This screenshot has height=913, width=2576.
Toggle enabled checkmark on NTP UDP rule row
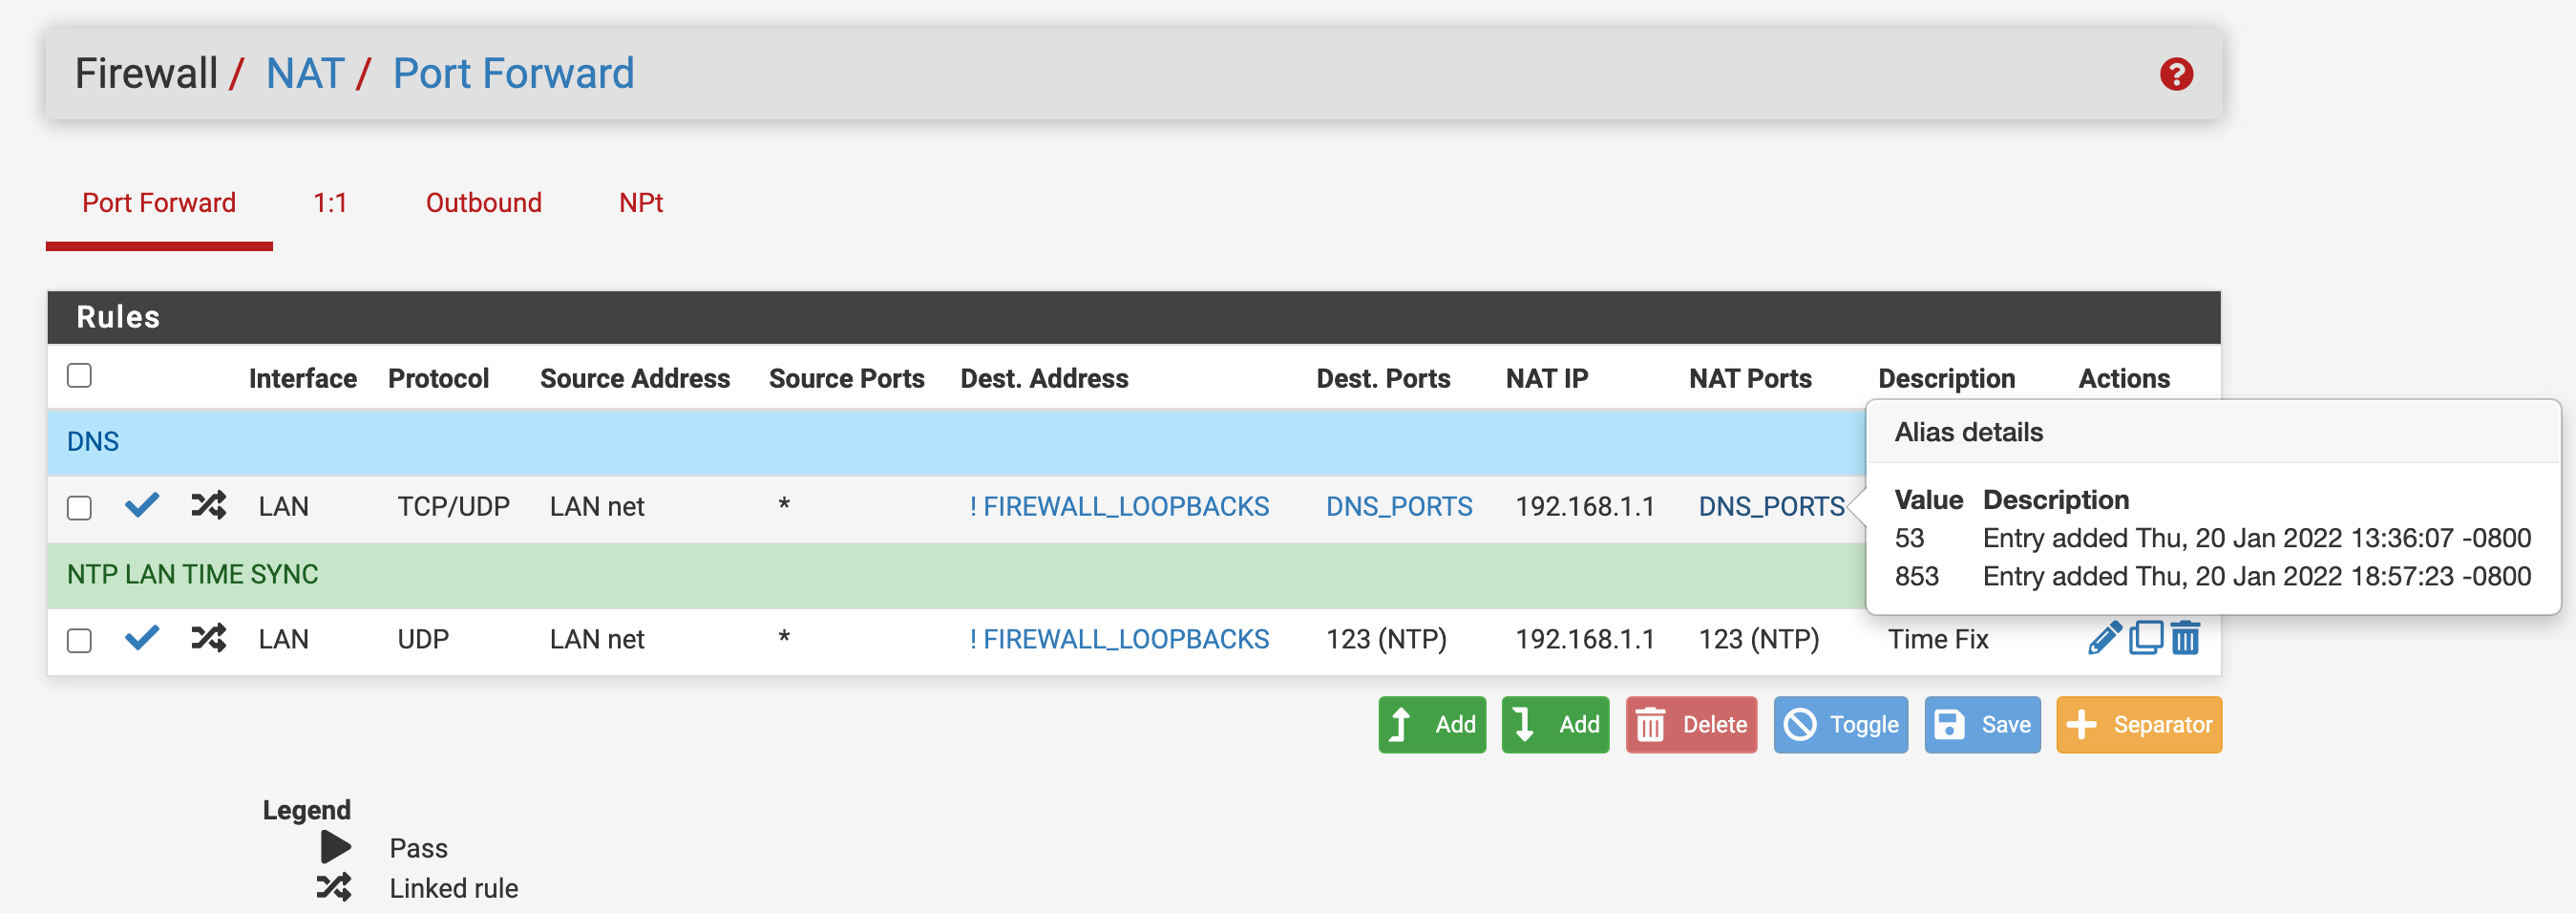[x=142, y=637]
